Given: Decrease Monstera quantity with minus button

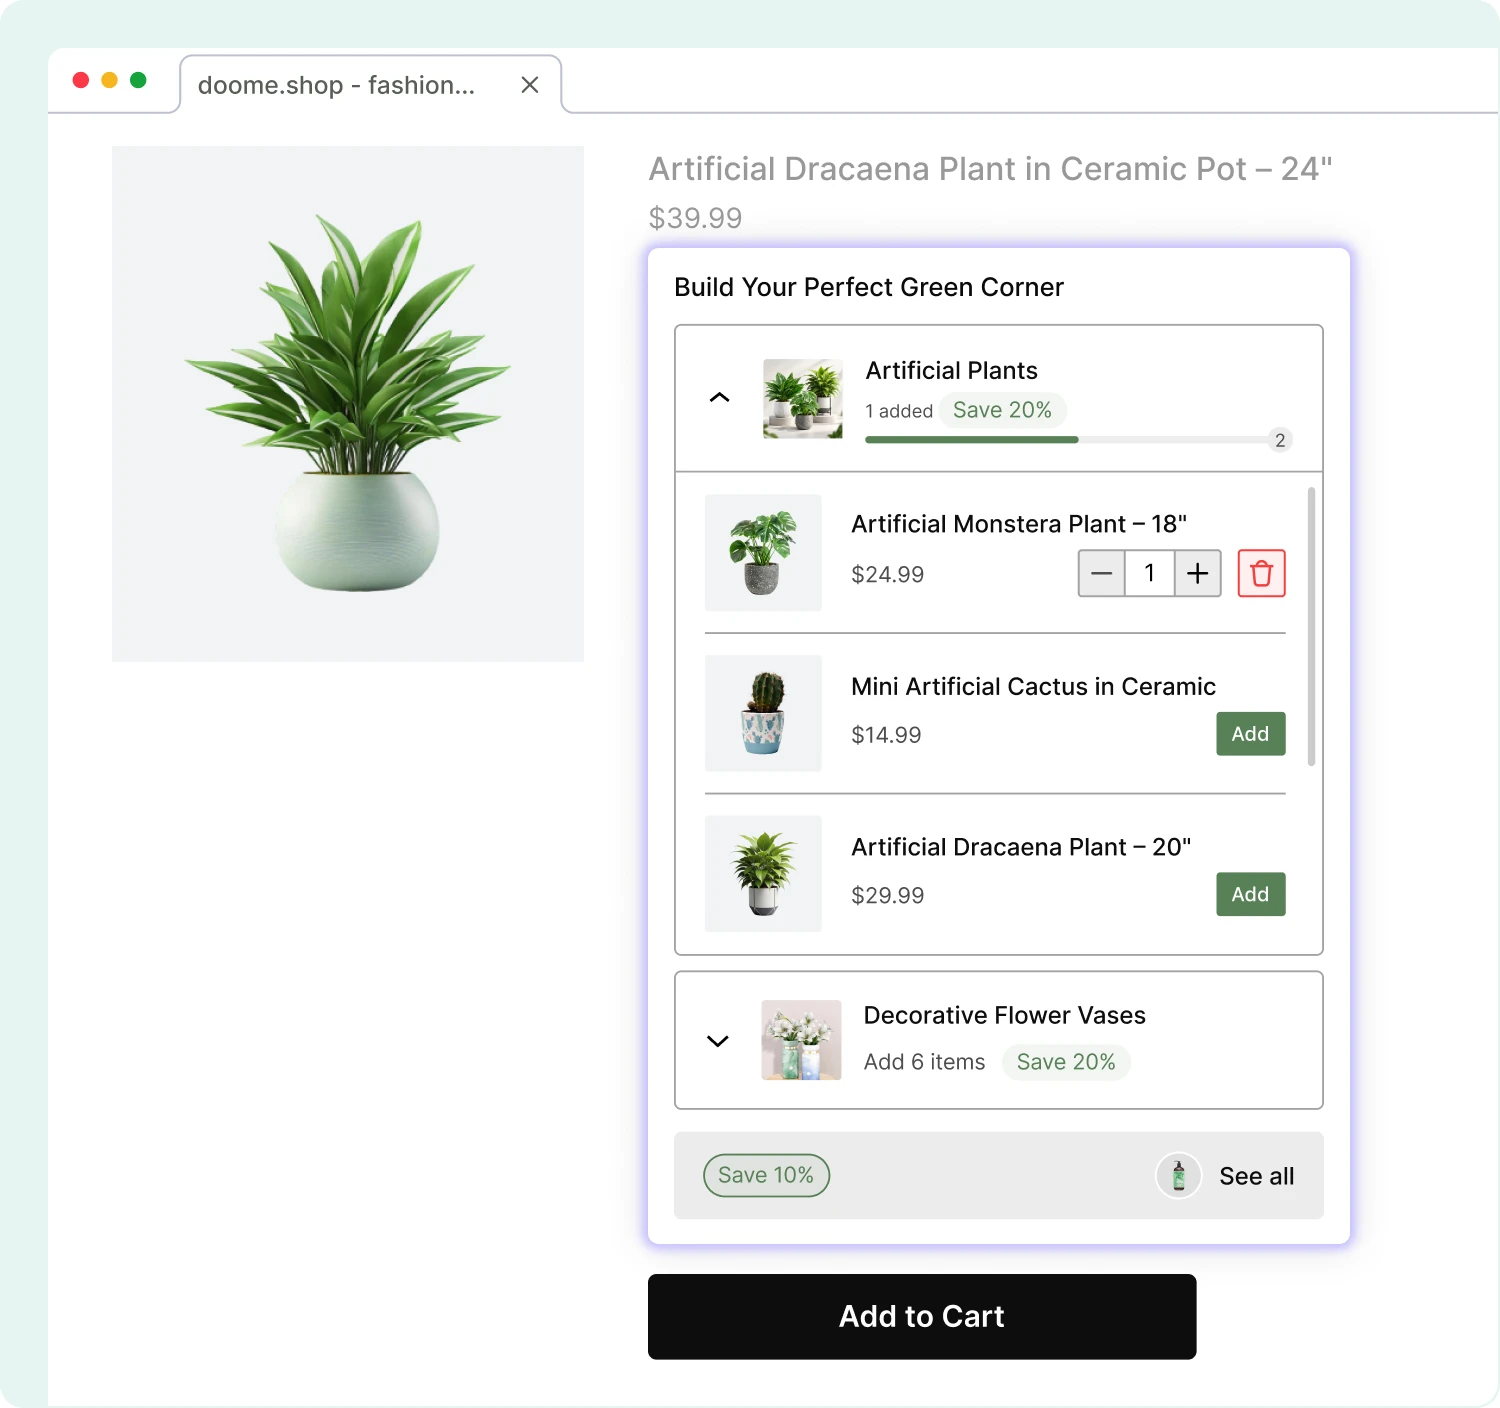Looking at the screenshot, I should [x=1101, y=573].
